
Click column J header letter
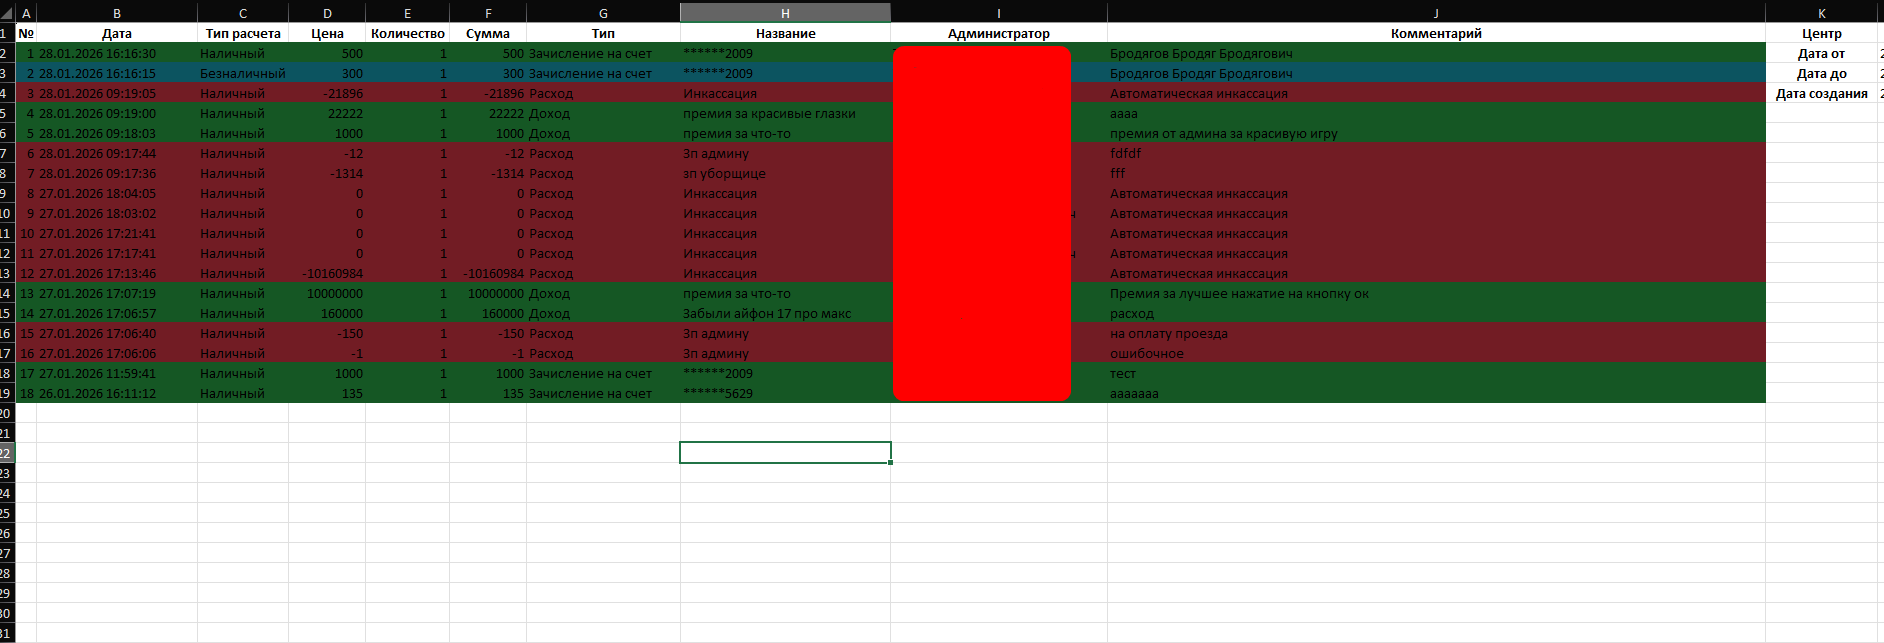(x=1436, y=13)
